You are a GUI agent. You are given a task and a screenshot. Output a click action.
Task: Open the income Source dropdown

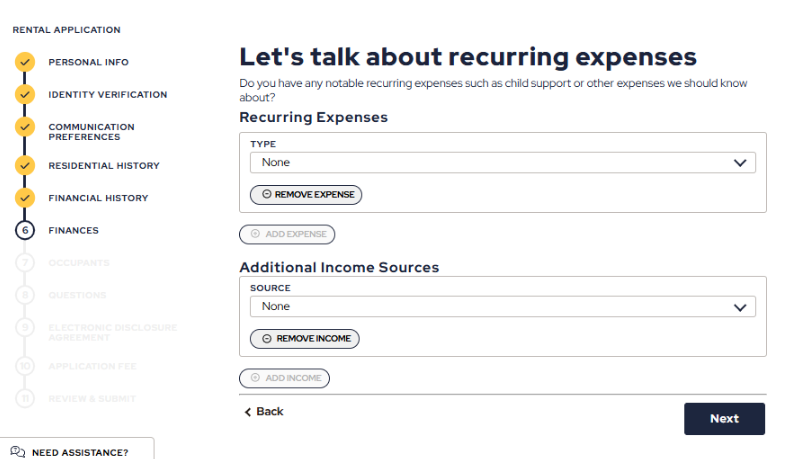point(502,307)
